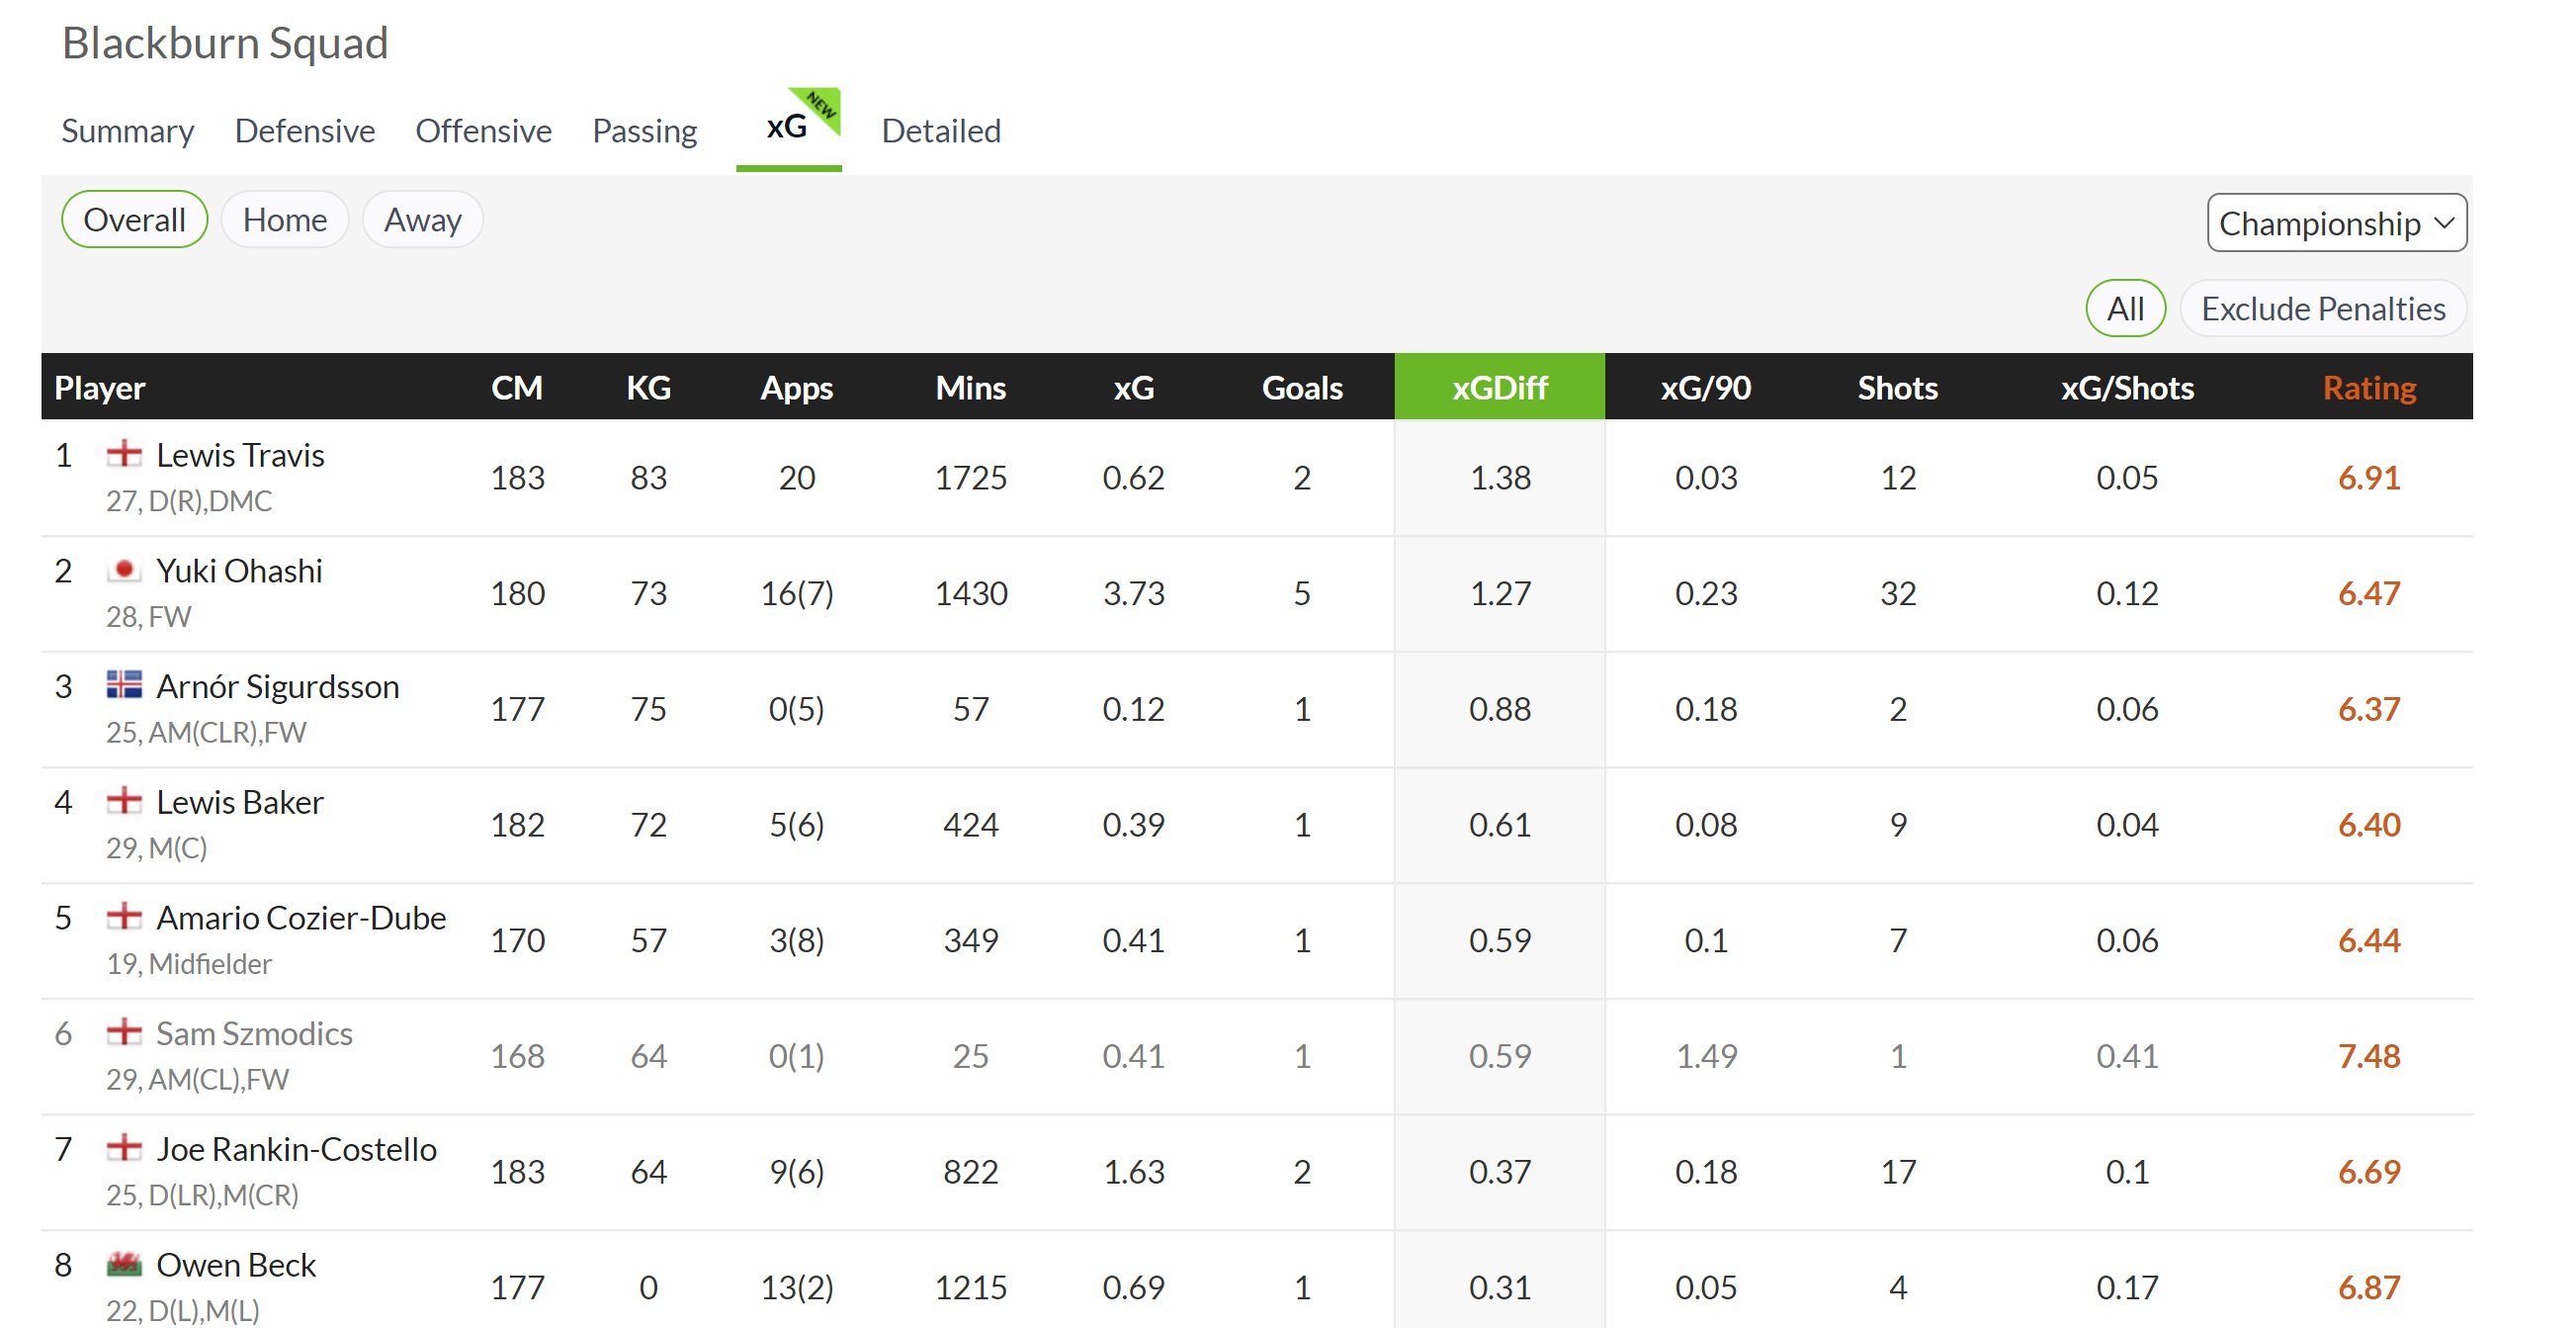Open the Detailed tab
The height and width of the screenshot is (1328, 2576).
(x=941, y=130)
